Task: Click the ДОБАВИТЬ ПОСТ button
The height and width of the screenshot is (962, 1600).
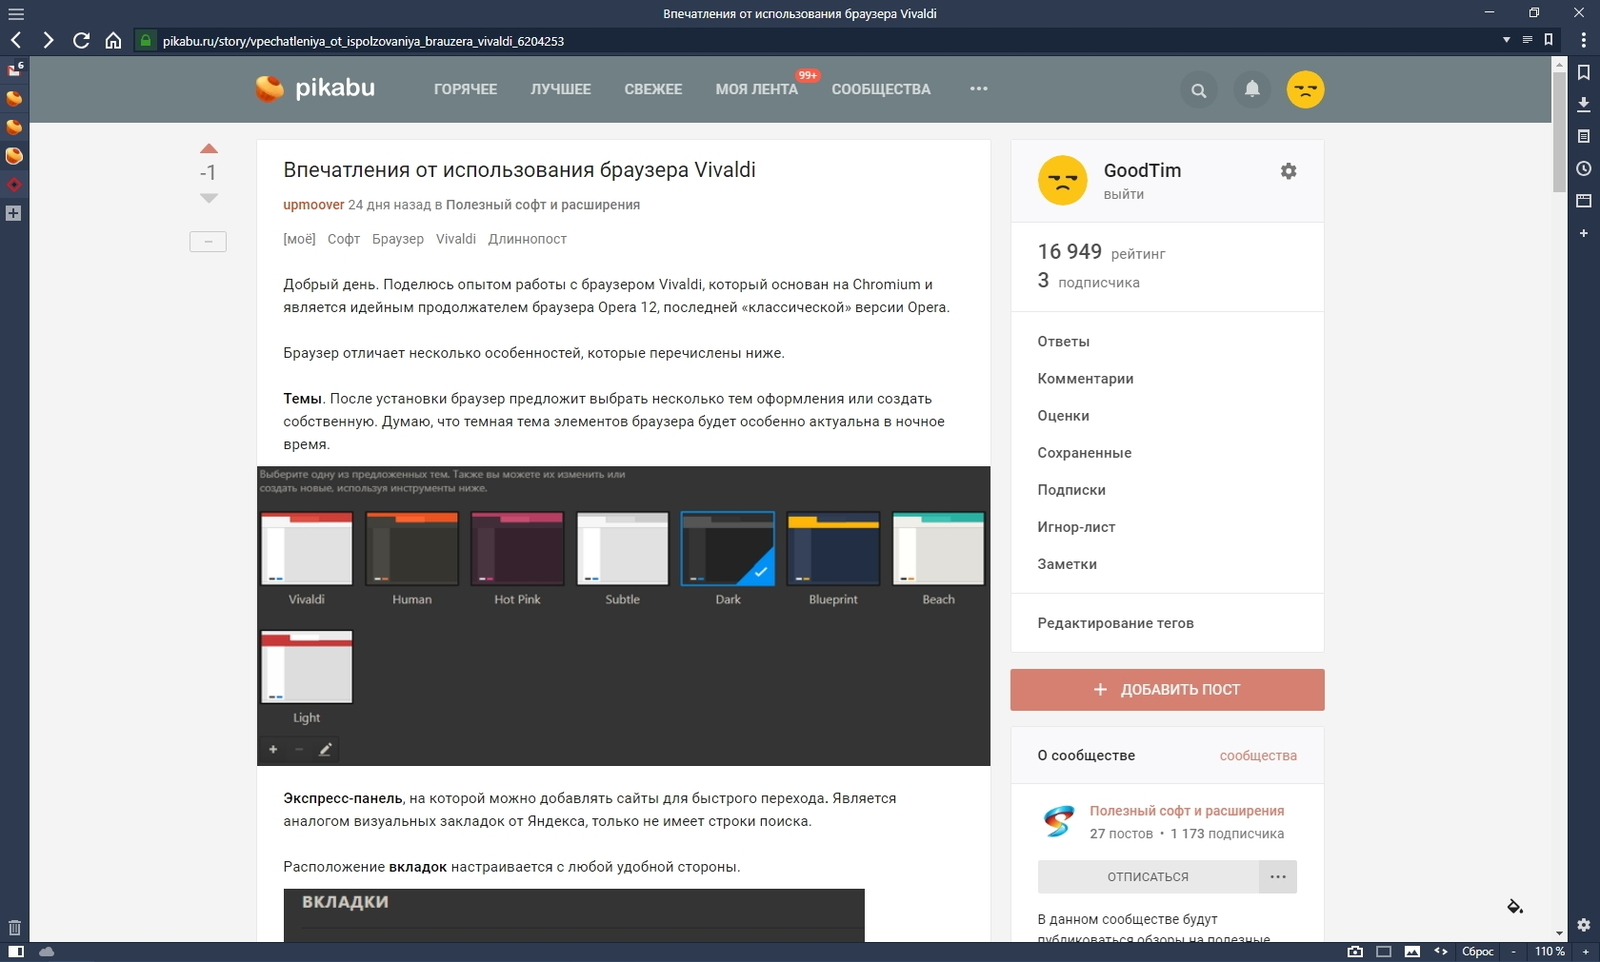Action: pos(1167,690)
